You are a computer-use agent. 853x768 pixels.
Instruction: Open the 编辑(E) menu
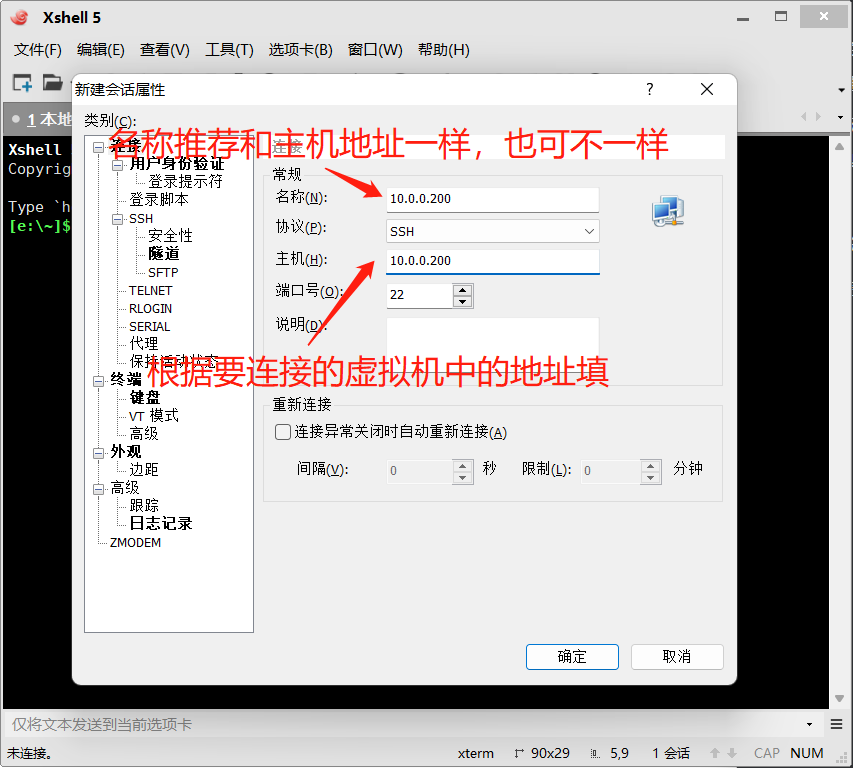point(101,50)
